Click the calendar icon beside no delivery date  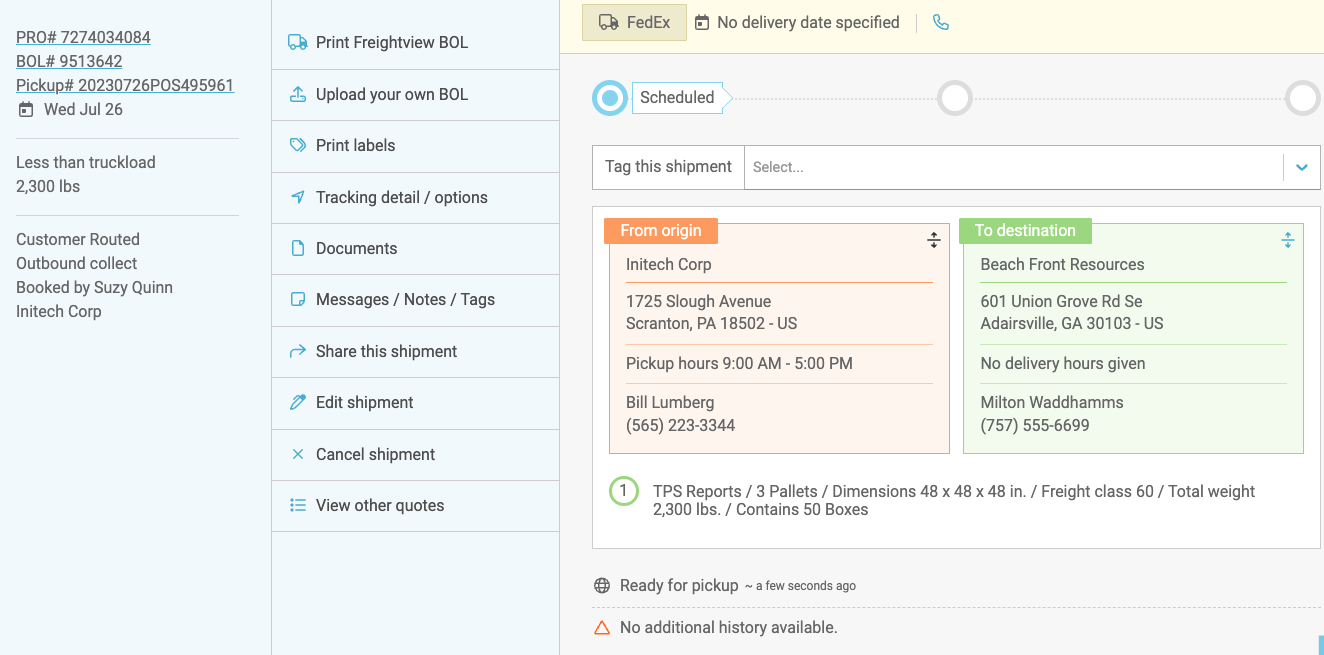[702, 22]
